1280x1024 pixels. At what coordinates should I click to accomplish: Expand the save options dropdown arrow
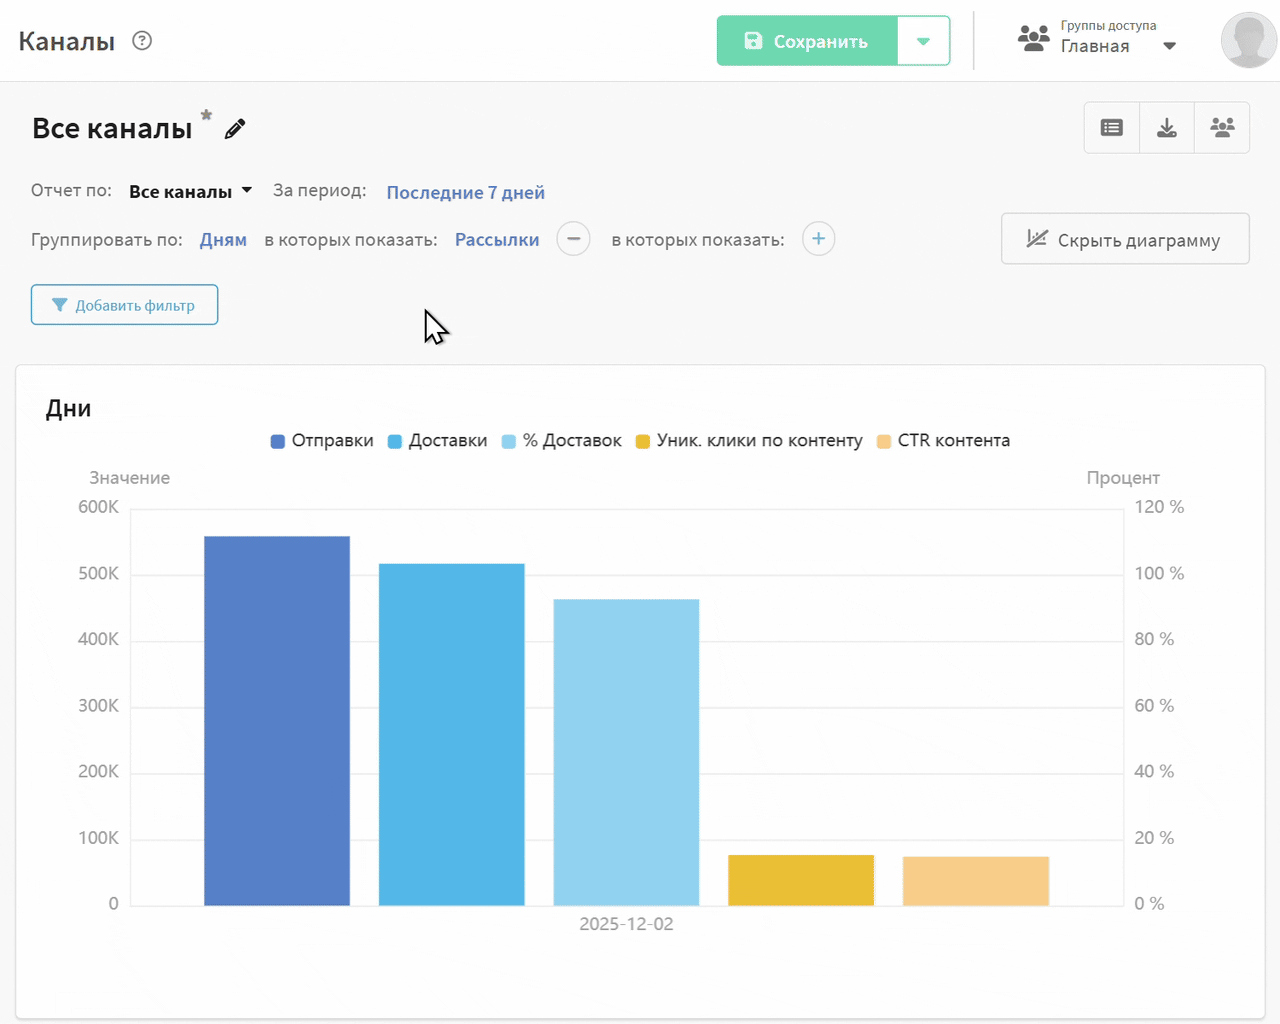pos(923,41)
